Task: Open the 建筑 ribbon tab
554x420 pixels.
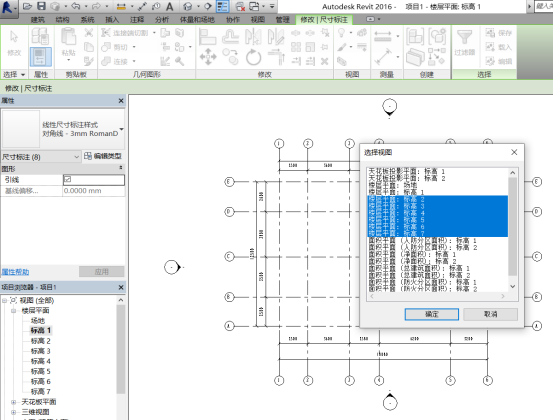Action: [37, 20]
